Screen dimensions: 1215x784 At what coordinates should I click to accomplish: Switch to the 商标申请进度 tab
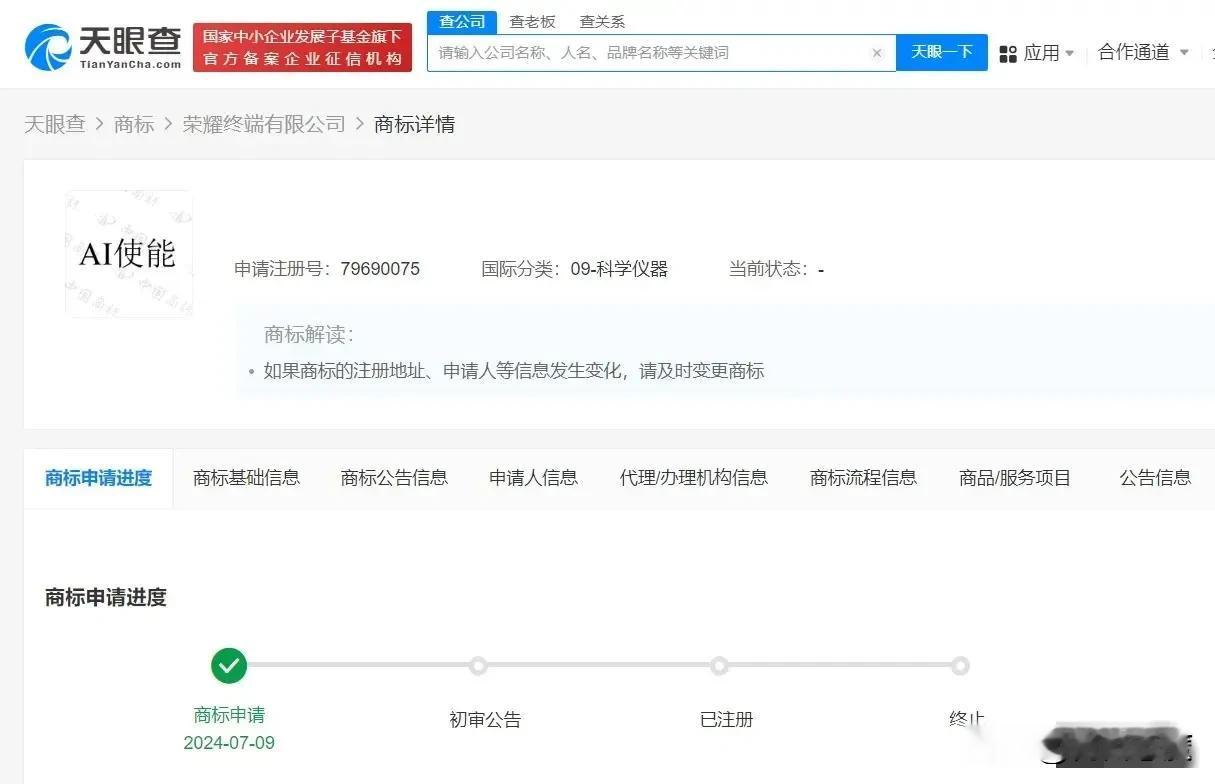(x=98, y=478)
